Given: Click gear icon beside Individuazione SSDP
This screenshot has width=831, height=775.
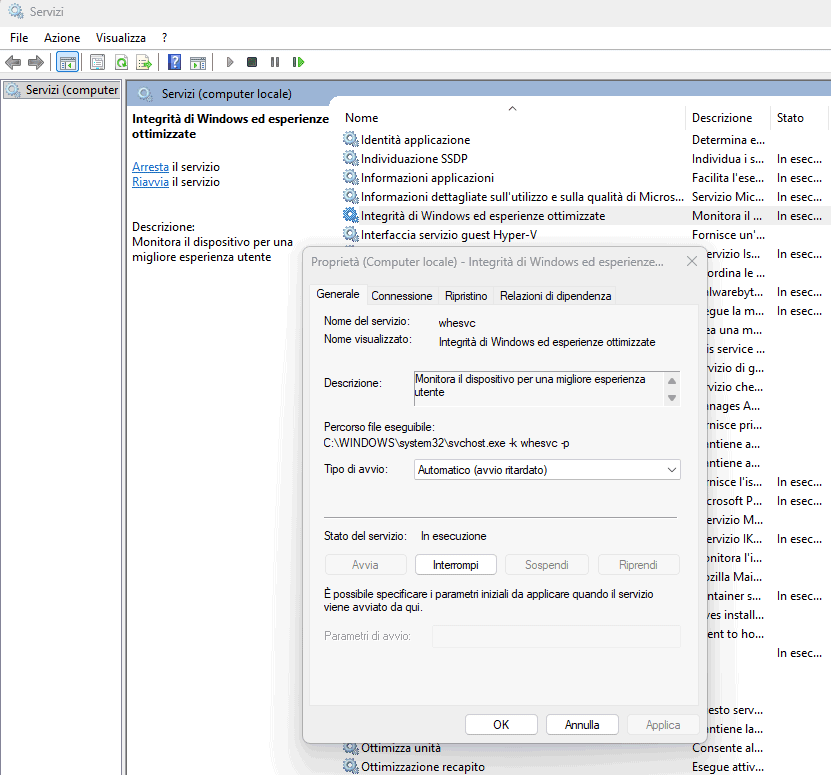Looking at the screenshot, I should (350, 158).
